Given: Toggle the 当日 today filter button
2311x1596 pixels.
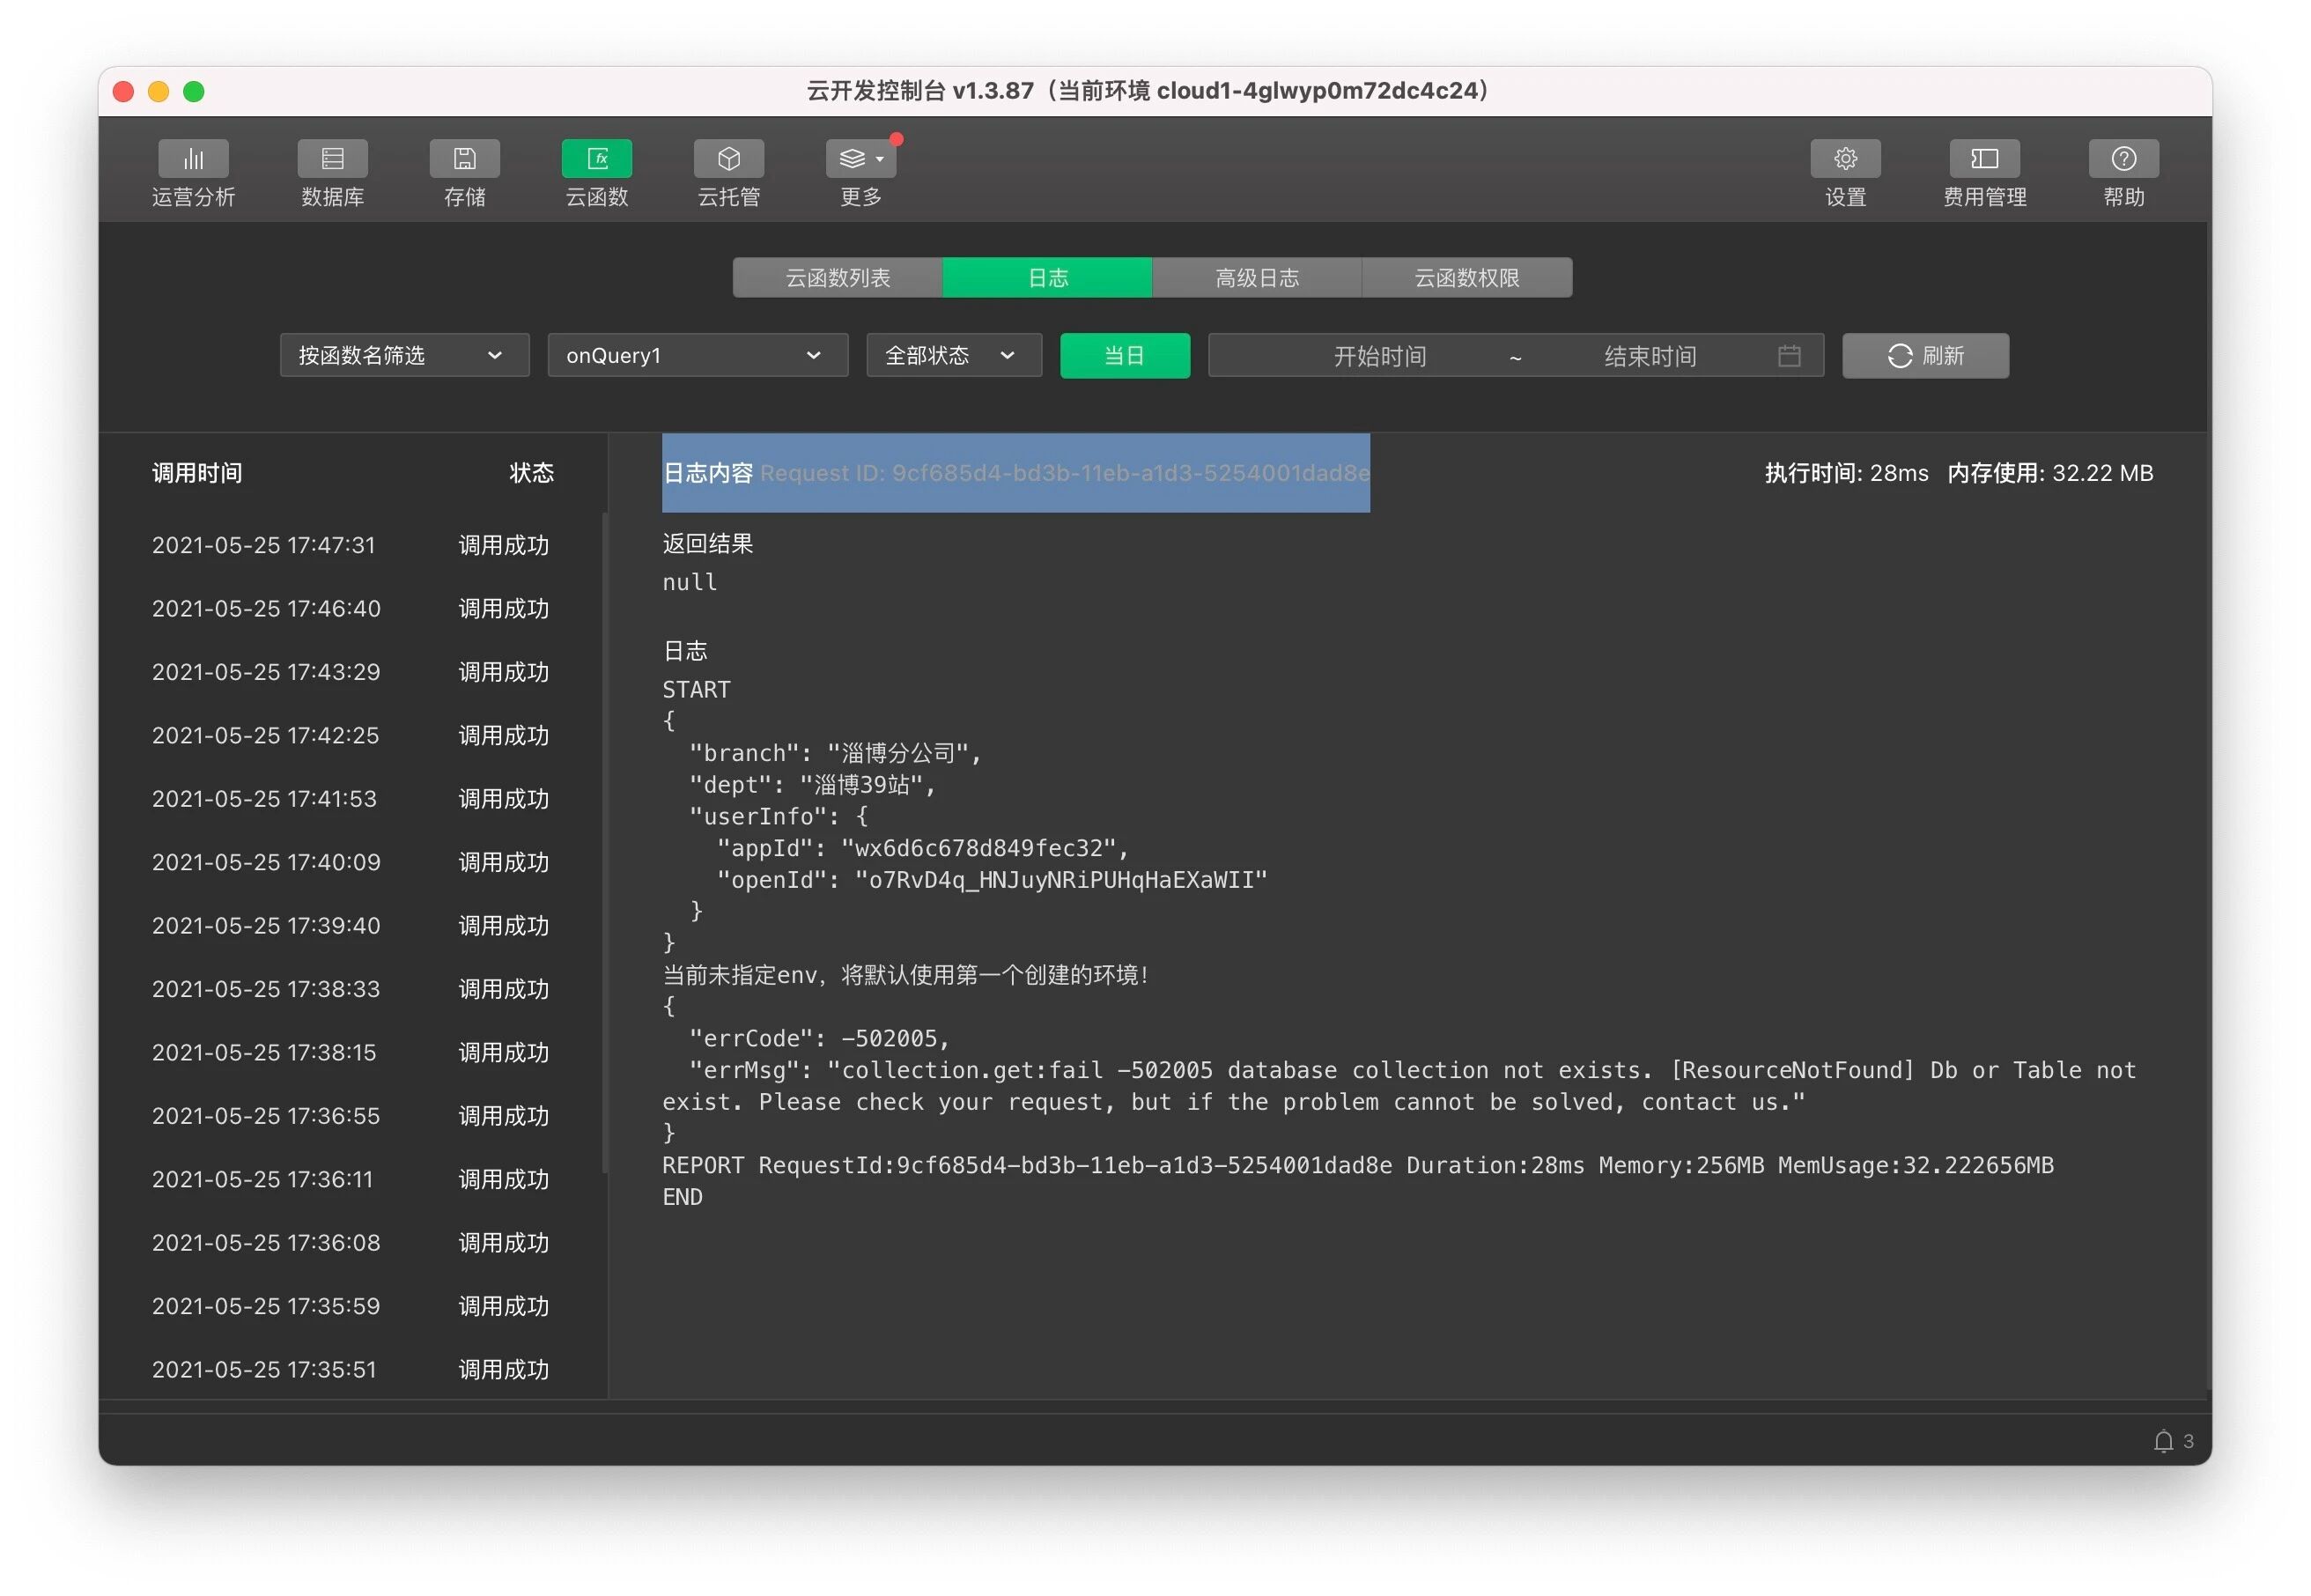Looking at the screenshot, I should click(1124, 355).
